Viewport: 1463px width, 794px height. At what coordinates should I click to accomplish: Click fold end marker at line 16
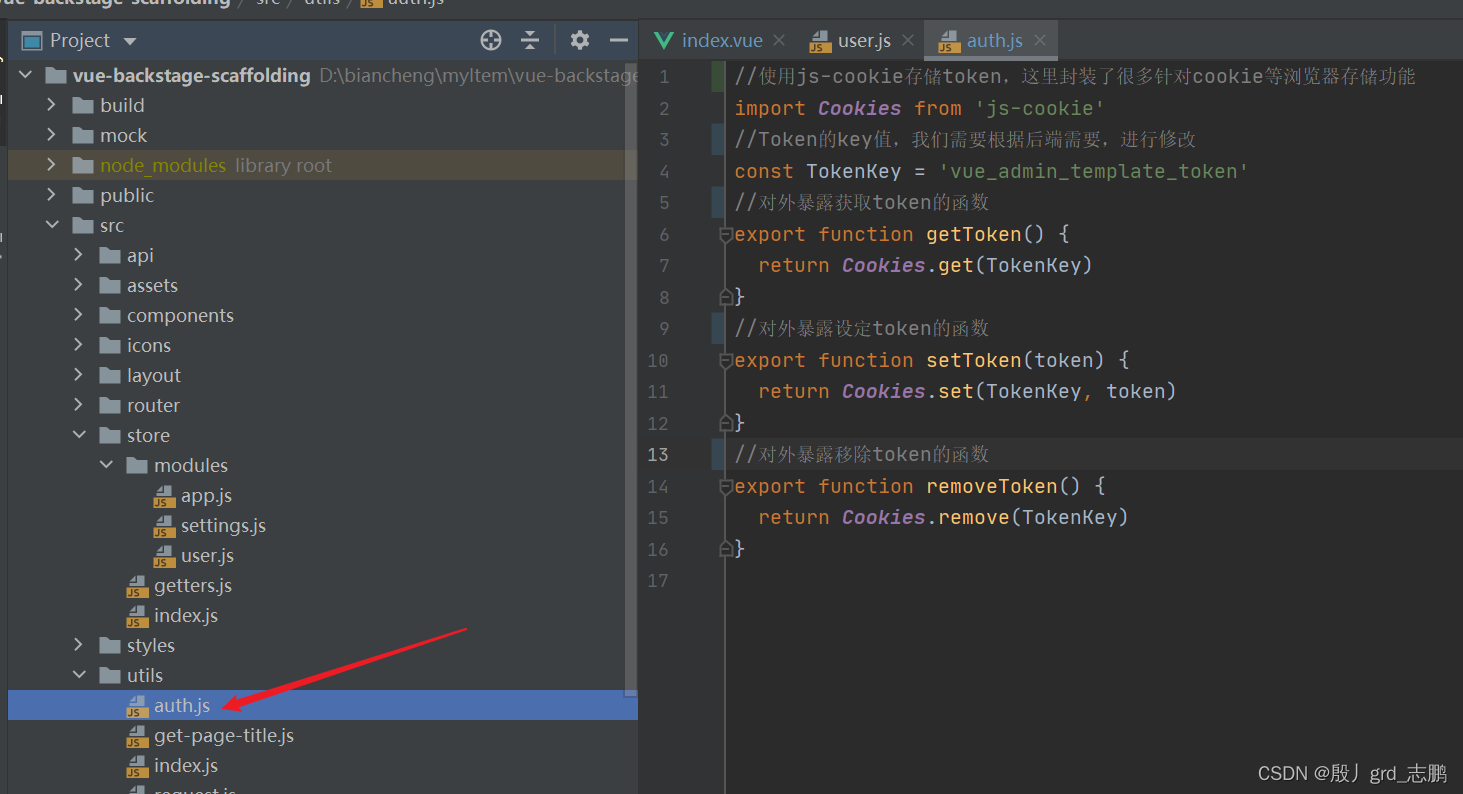point(726,549)
